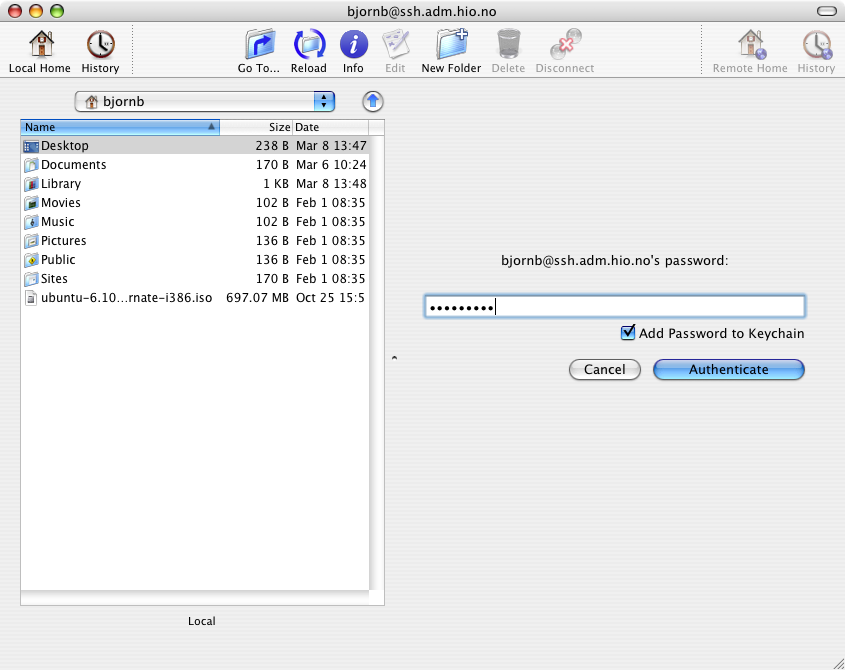845x670 pixels.
Task: Click the 1 KB size value
Action: (276, 184)
